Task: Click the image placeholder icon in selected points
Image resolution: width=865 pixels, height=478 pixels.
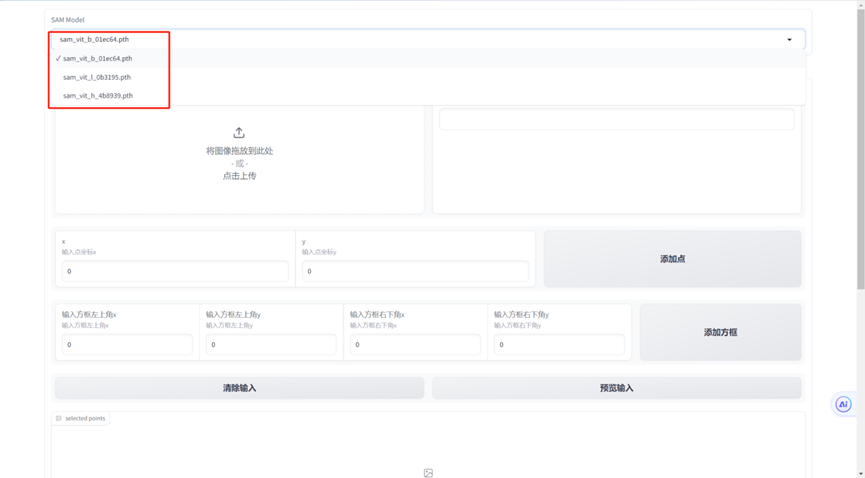Action: pyautogui.click(x=428, y=473)
